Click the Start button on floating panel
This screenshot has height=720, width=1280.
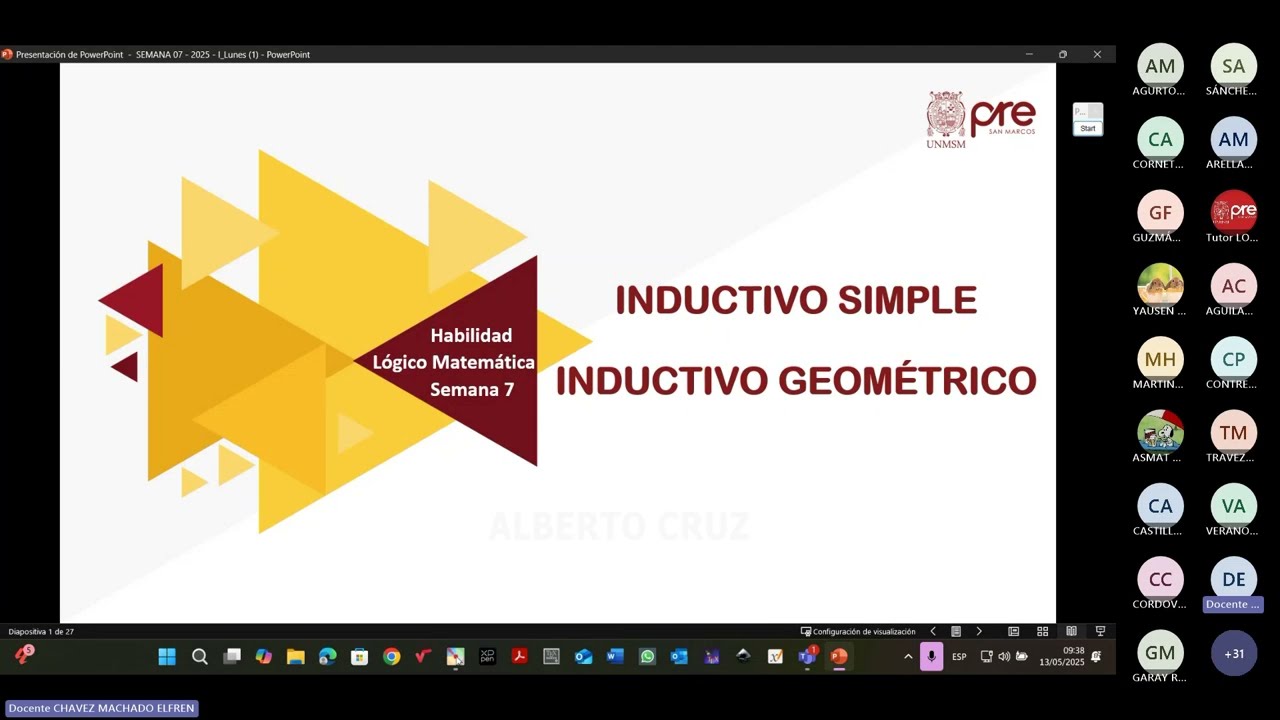(x=1088, y=128)
